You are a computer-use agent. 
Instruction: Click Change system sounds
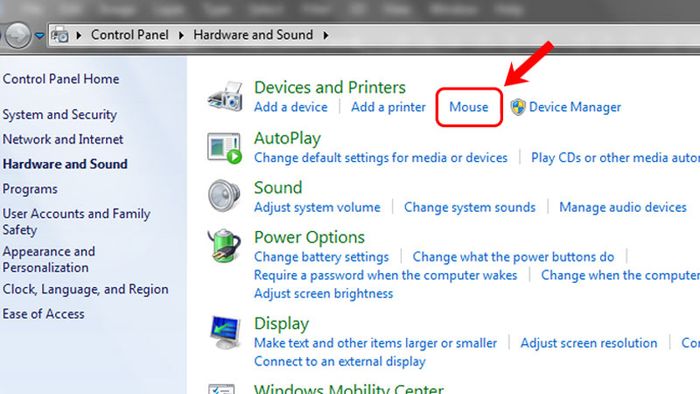coord(470,207)
